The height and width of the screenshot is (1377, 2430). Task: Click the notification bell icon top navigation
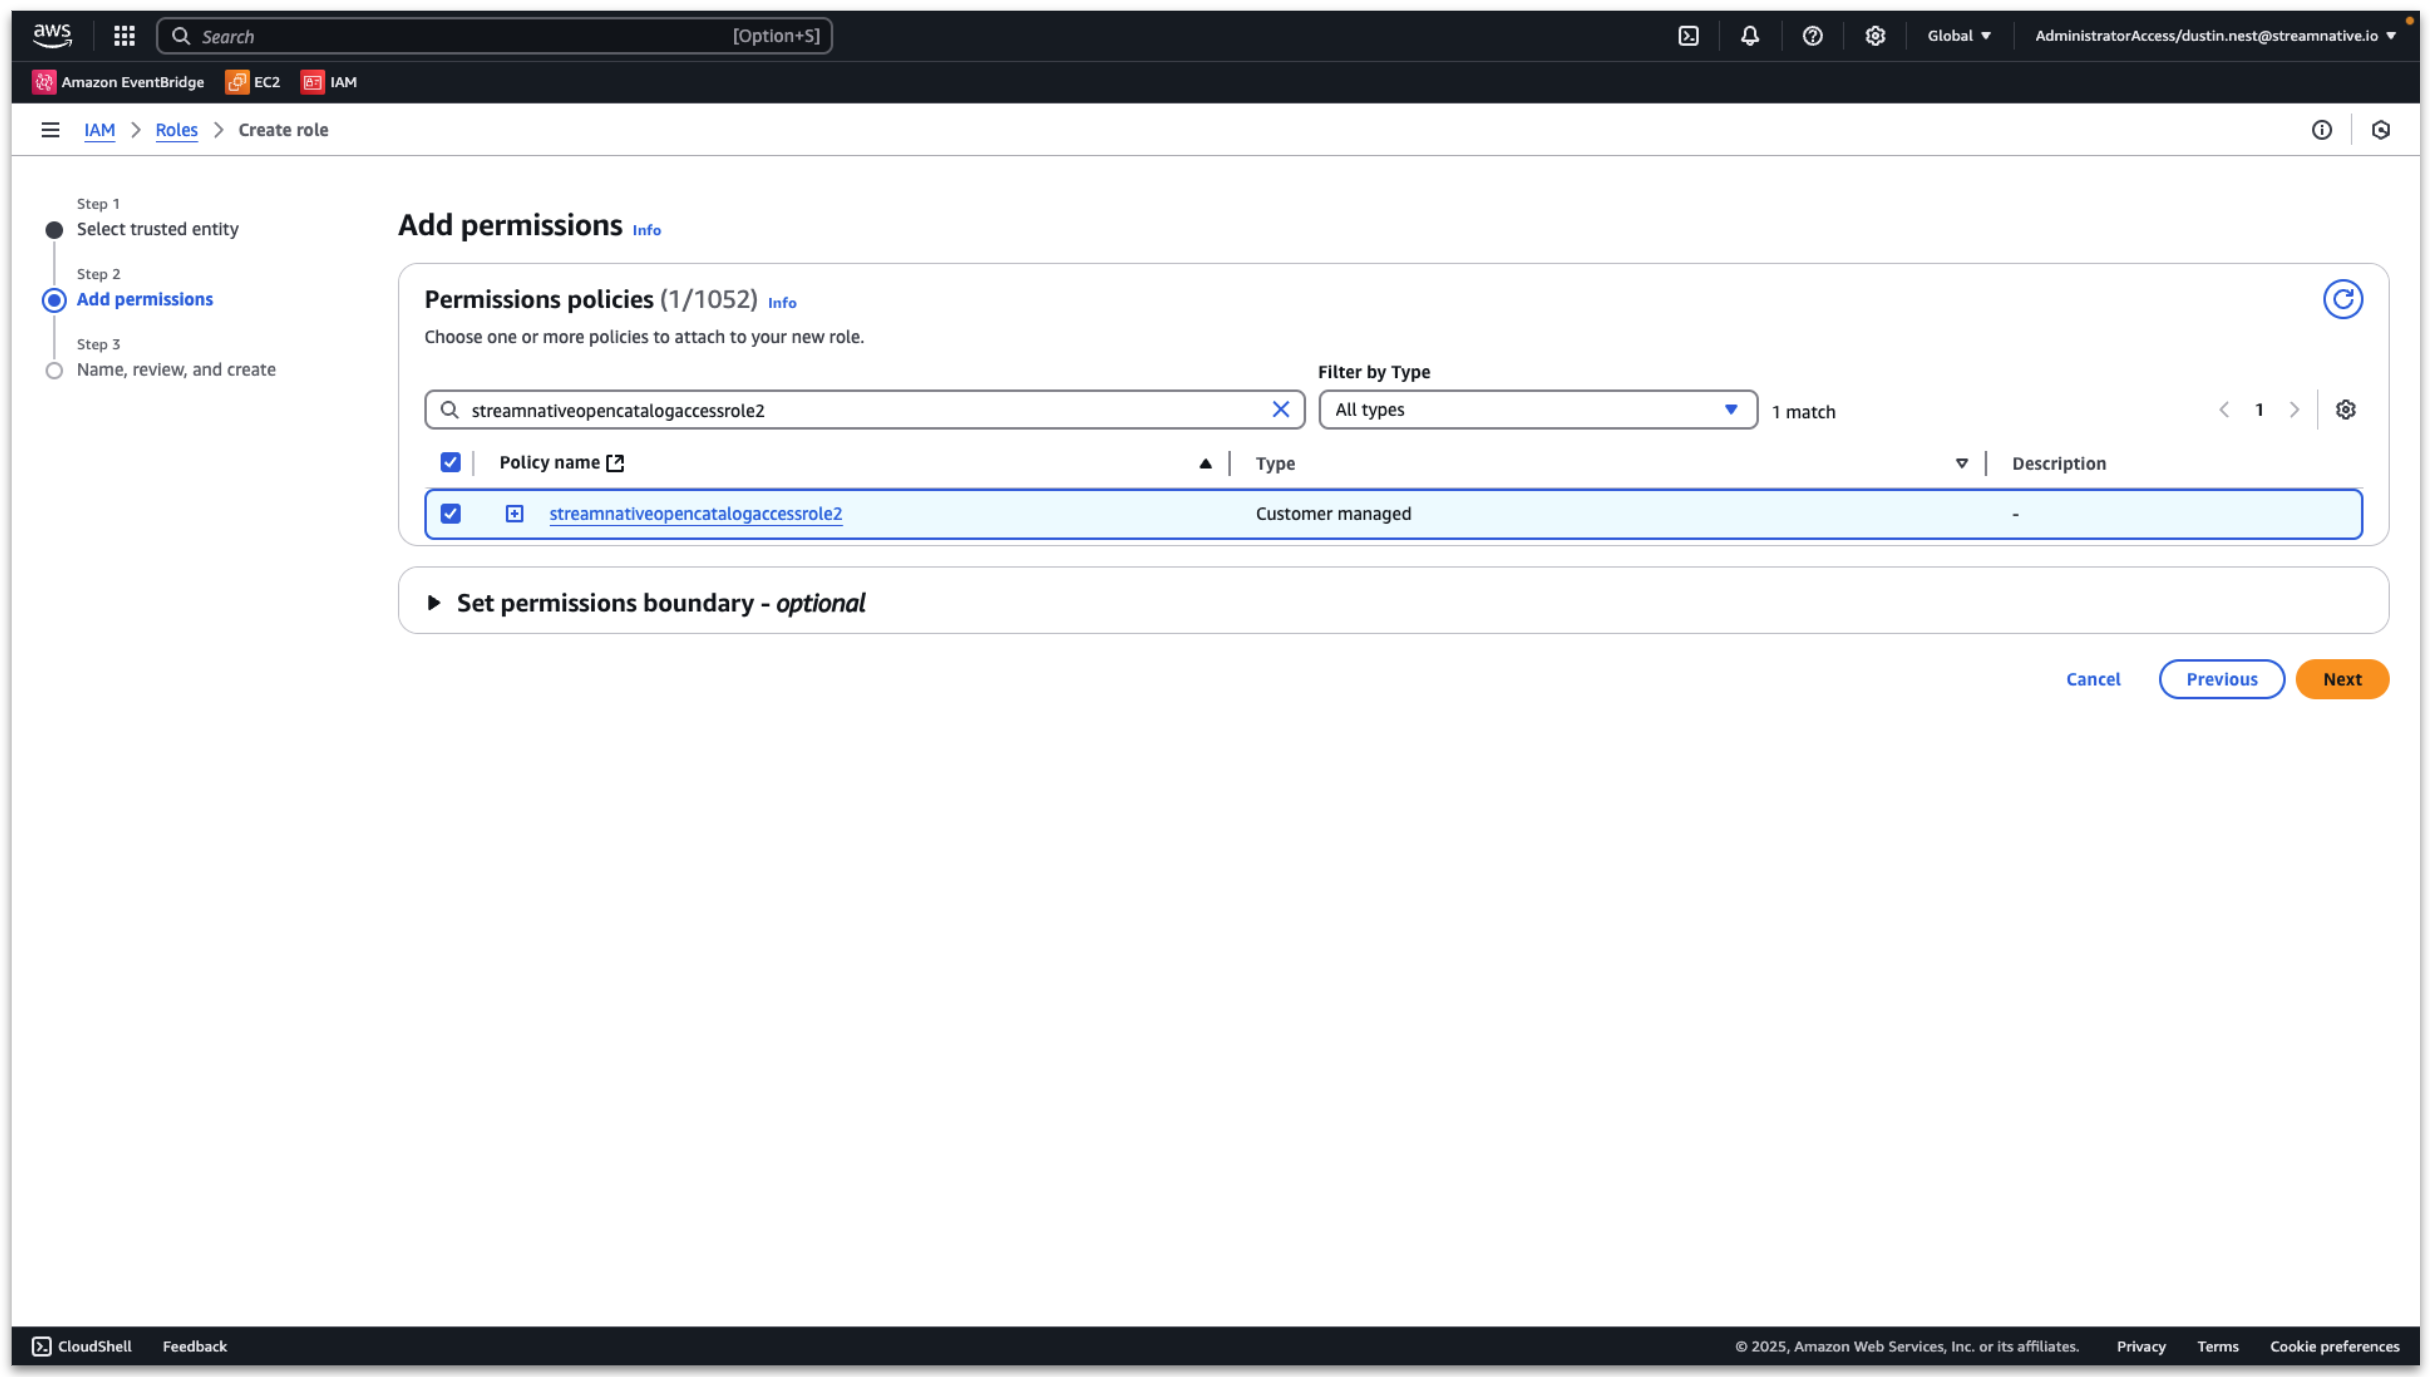click(x=1749, y=35)
